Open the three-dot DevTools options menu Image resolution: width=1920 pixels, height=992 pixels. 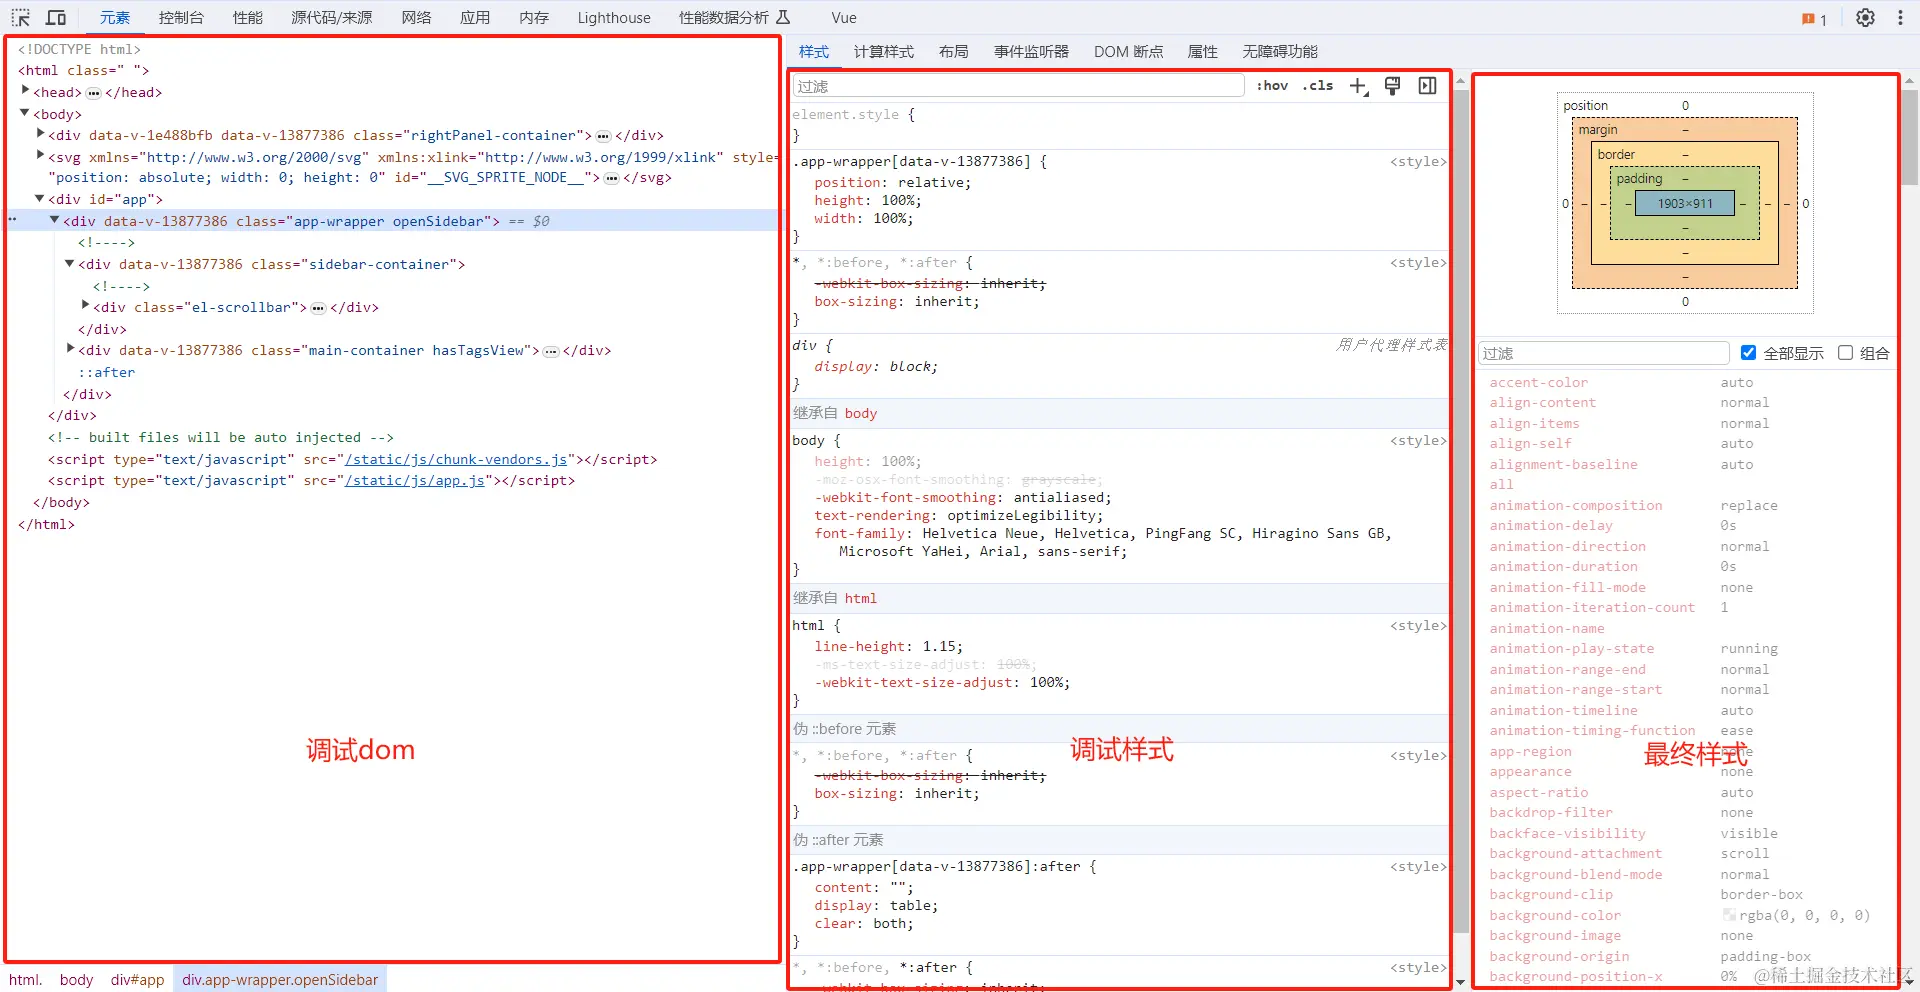(x=1903, y=17)
